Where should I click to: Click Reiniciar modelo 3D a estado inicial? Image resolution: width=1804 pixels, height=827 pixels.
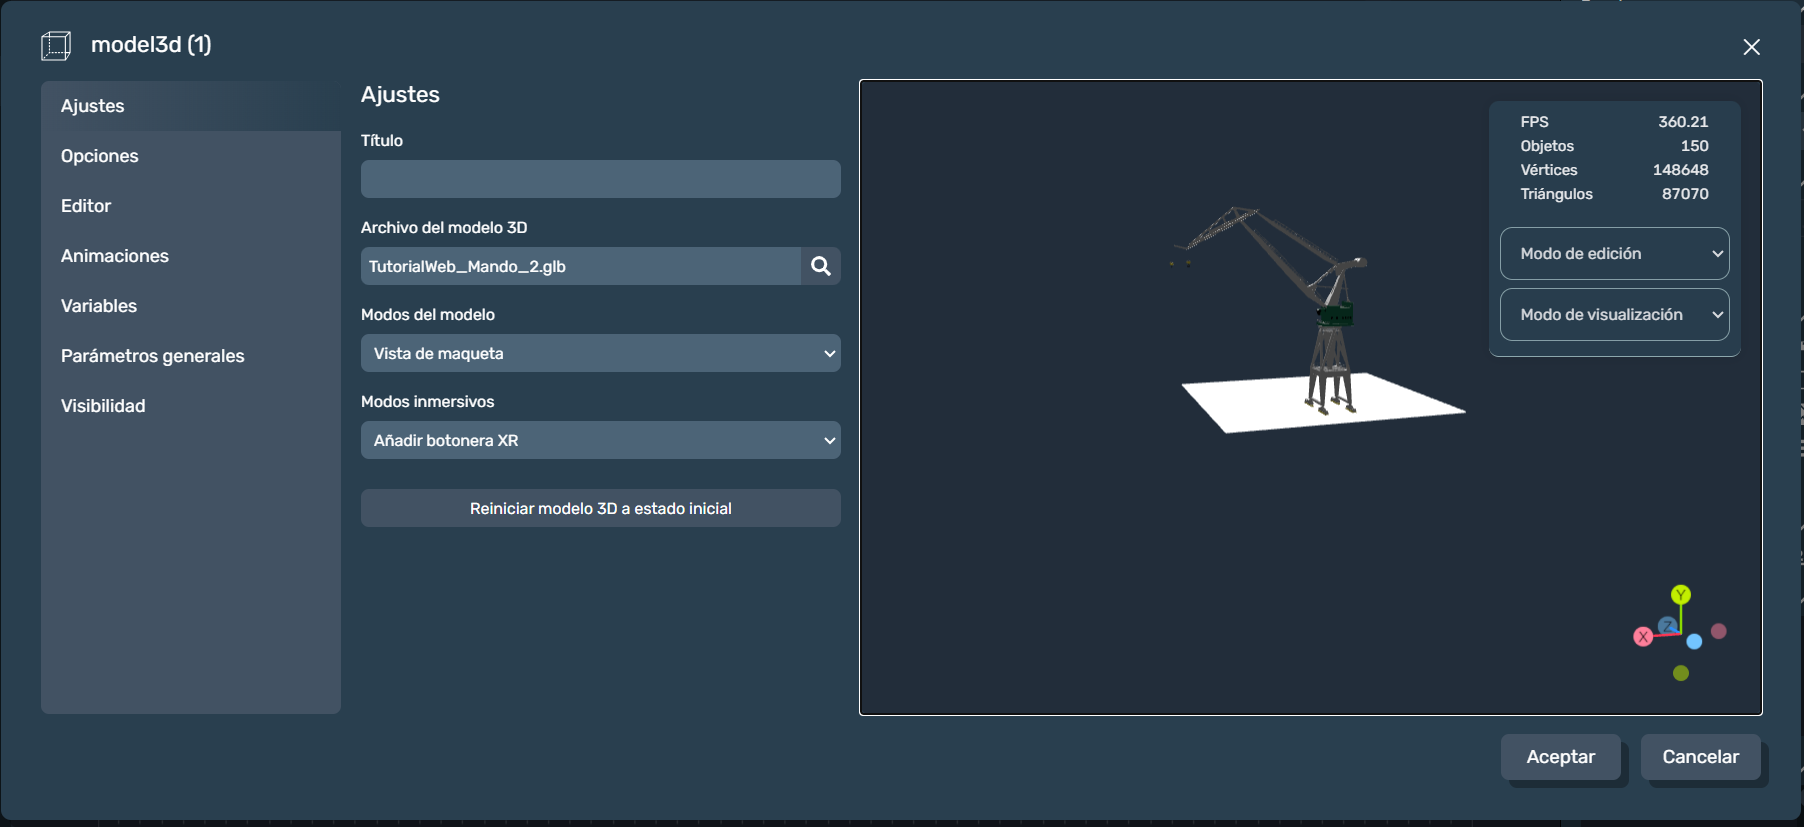point(601,508)
